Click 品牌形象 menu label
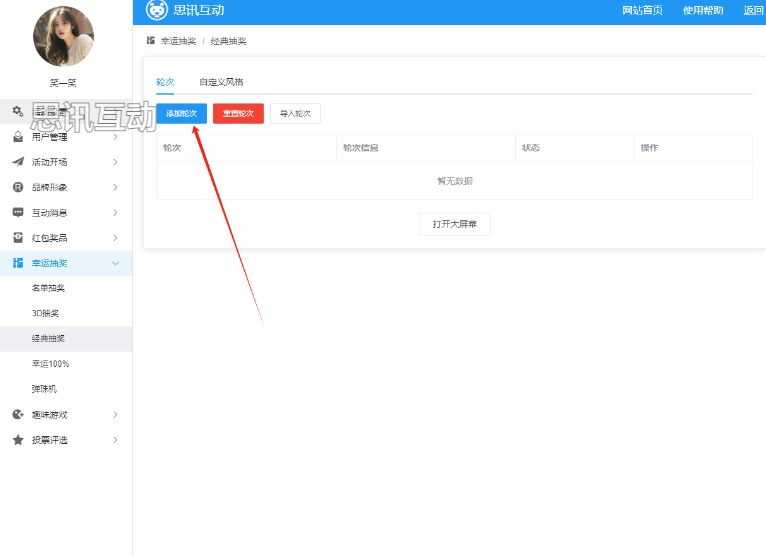The width and height of the screenshot is (766, 556). click(49, 187)
